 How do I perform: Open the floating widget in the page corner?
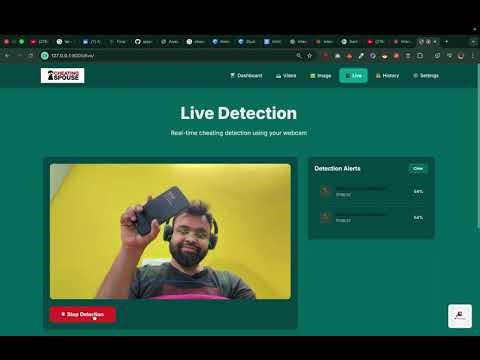point(460,316)
